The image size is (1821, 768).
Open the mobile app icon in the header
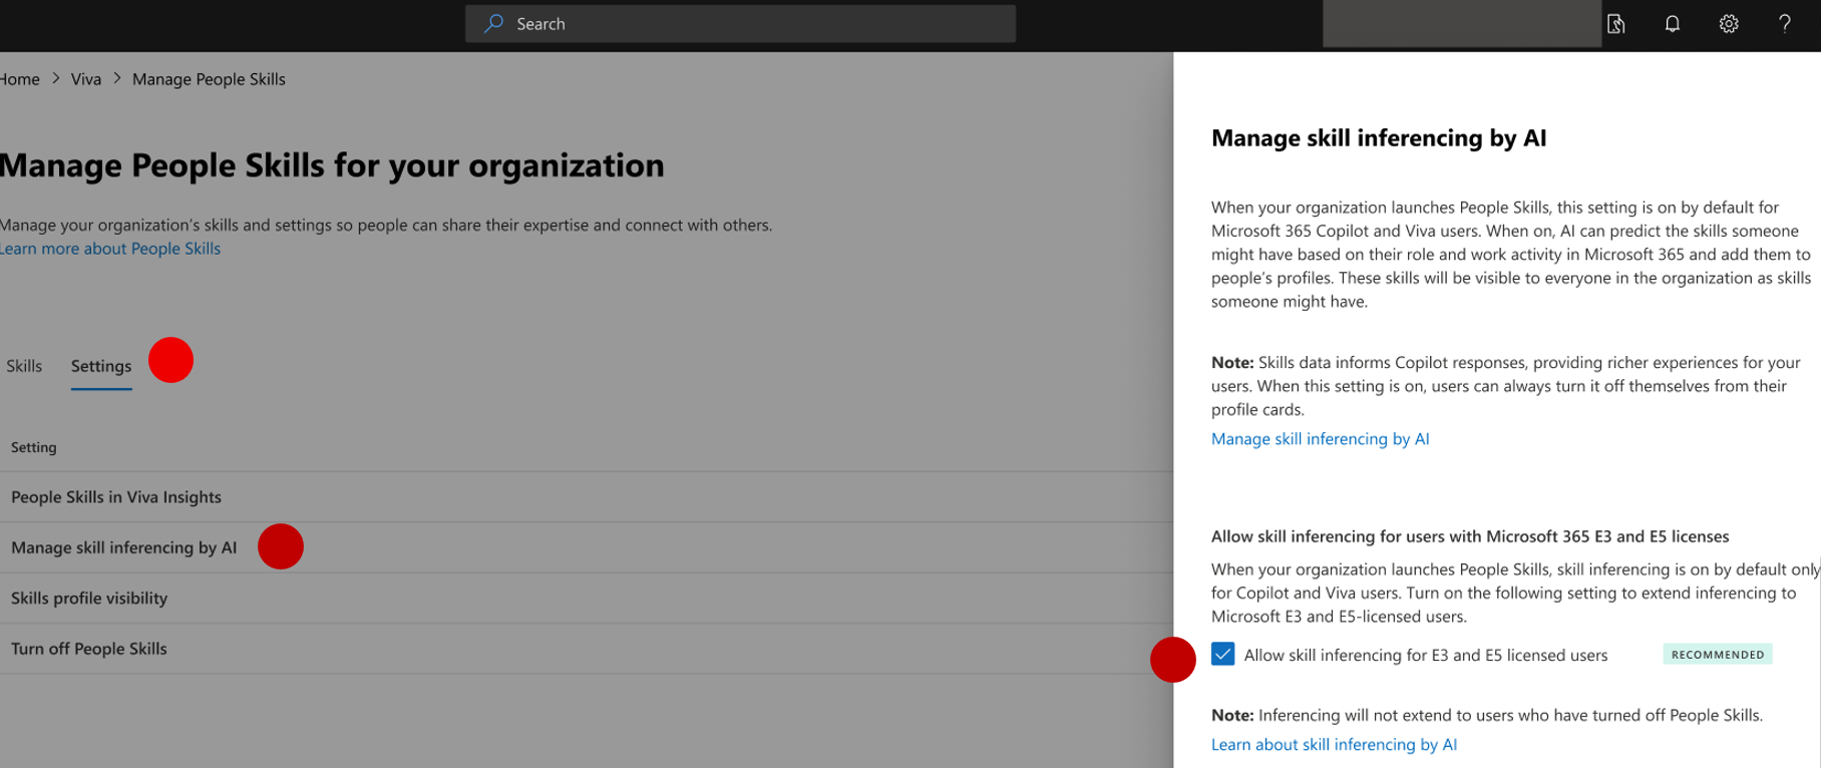pos(1616,24)
